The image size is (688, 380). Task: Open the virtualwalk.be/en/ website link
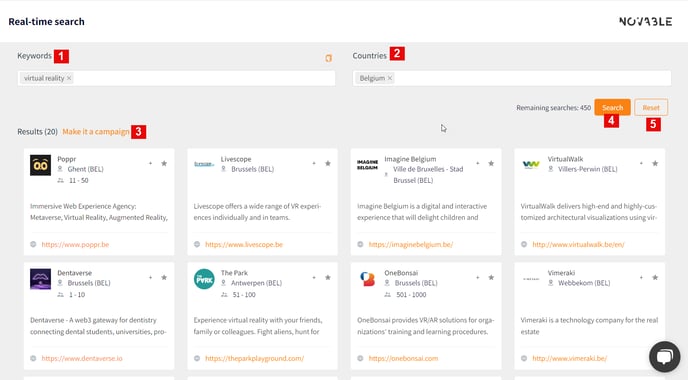click(x=578, y=244)
